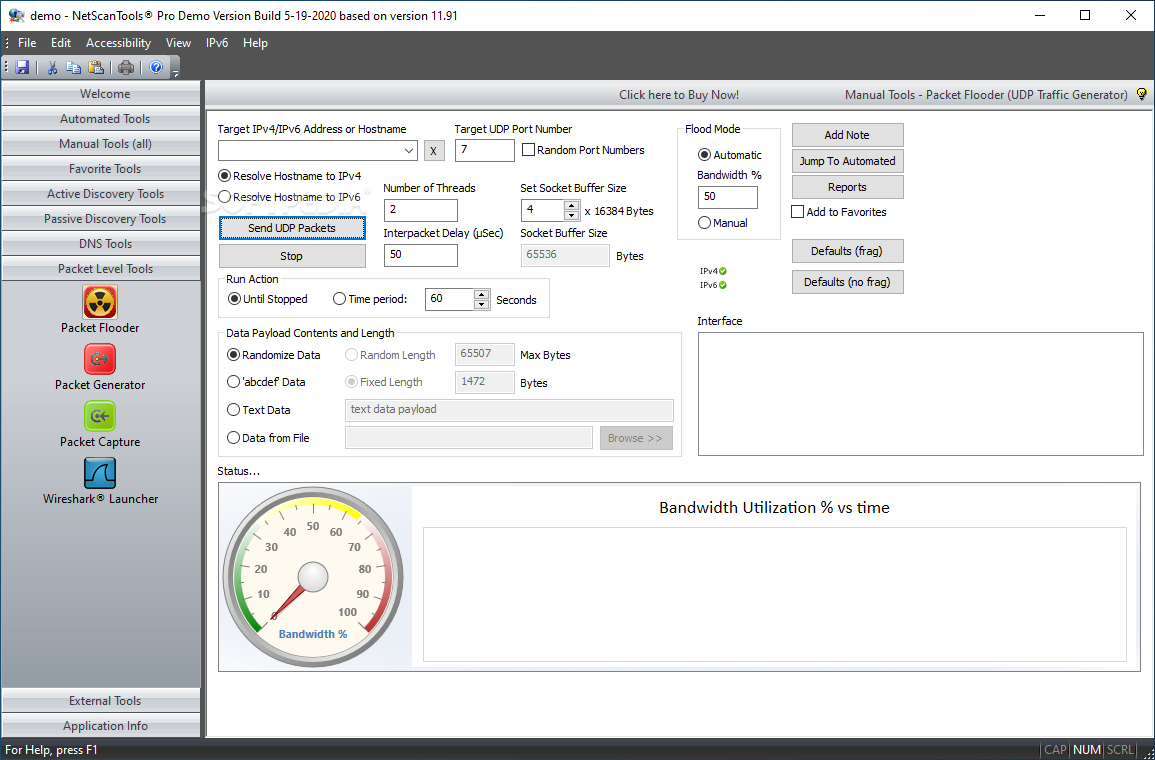
Task: Expand the Automated Tools panel
Action: pos(101,119)
